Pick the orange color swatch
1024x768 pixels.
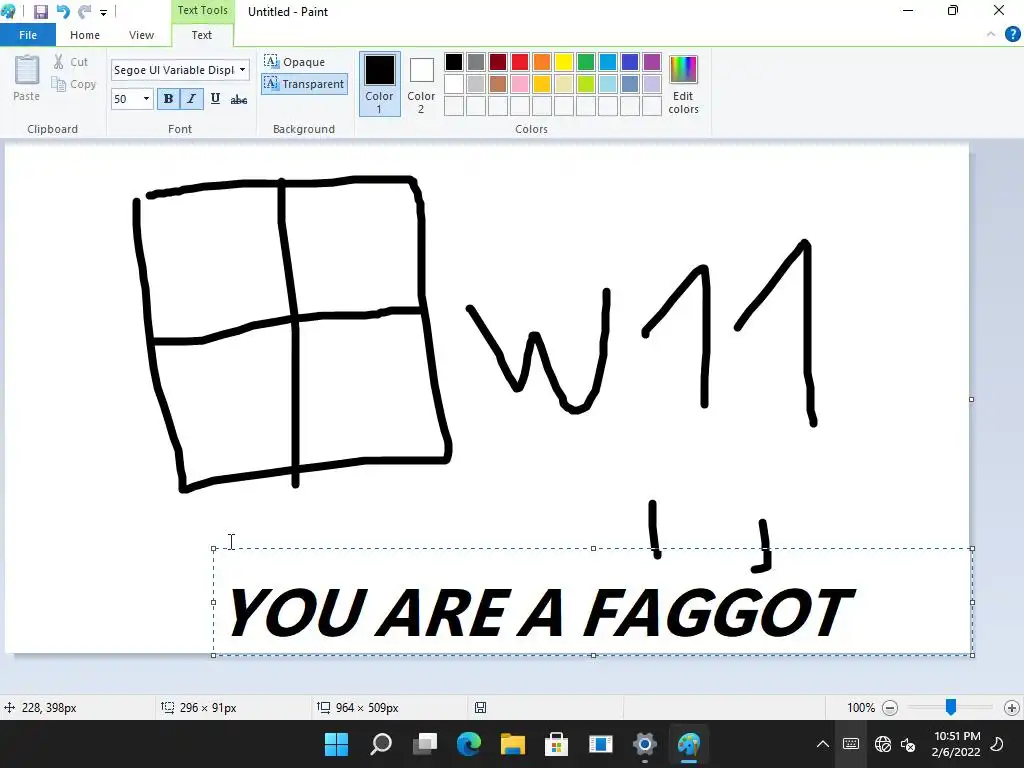click(542, 62)
